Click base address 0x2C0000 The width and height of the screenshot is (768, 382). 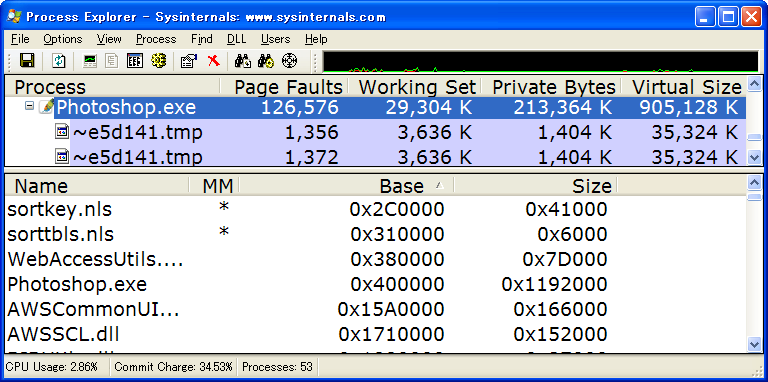397,210
